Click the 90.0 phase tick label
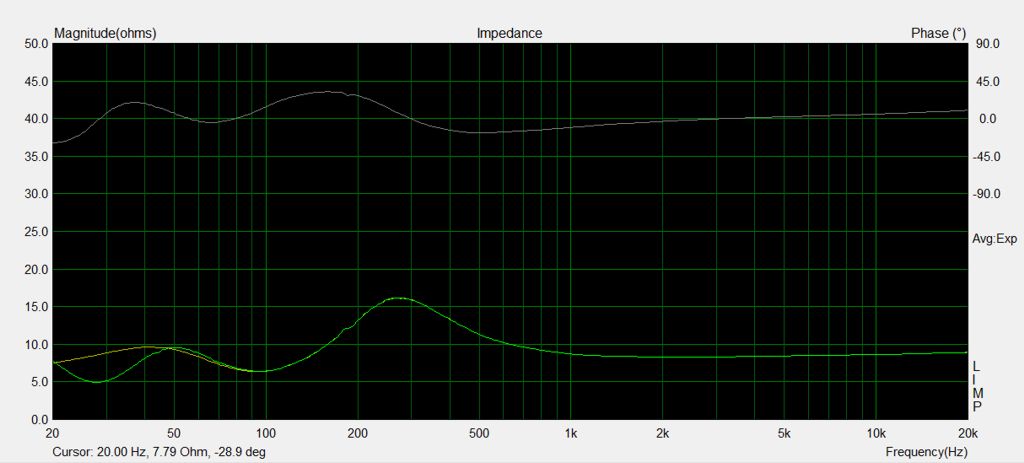Image resolution: width=1024 pixels, height=463 pixels. tap(988, 44)
